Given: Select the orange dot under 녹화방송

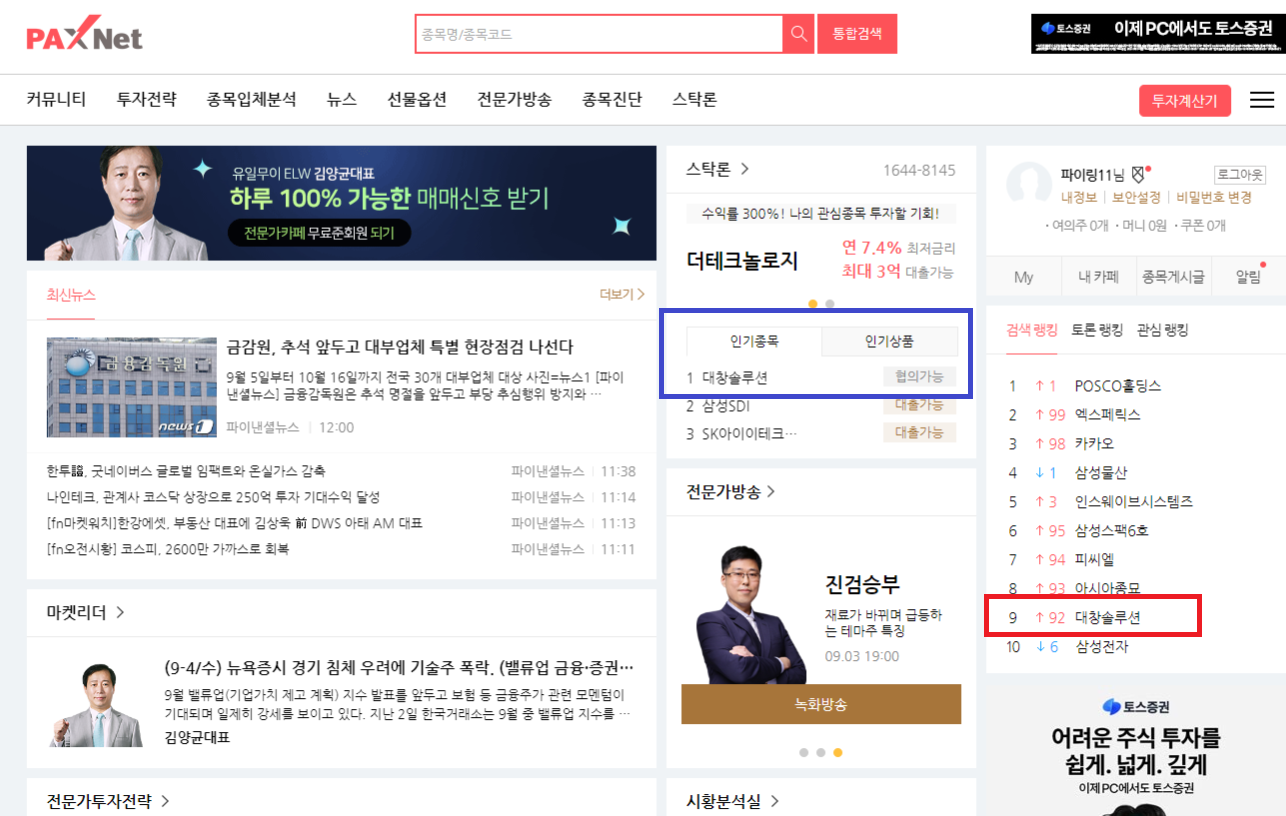Looking at the screenshot, I should tap(837, 752).
